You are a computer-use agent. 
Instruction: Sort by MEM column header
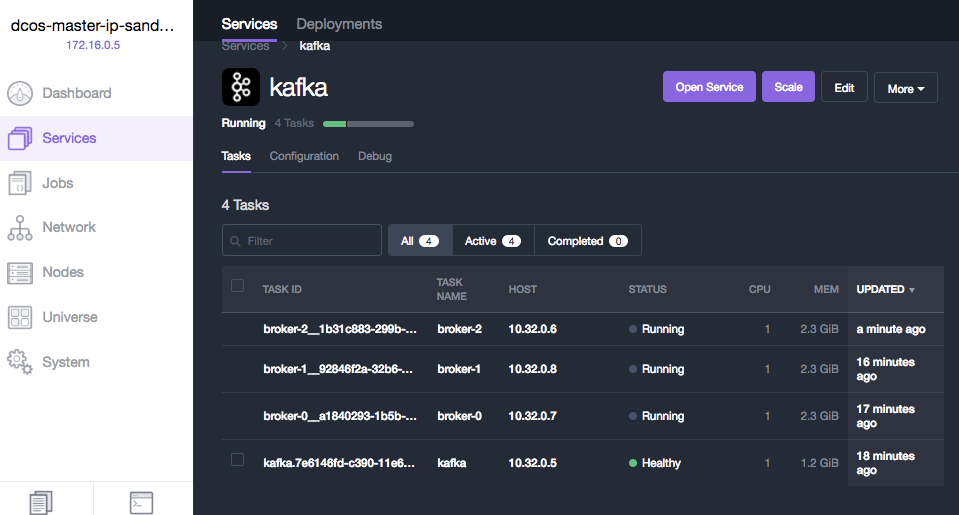click(x=826, y=289)
